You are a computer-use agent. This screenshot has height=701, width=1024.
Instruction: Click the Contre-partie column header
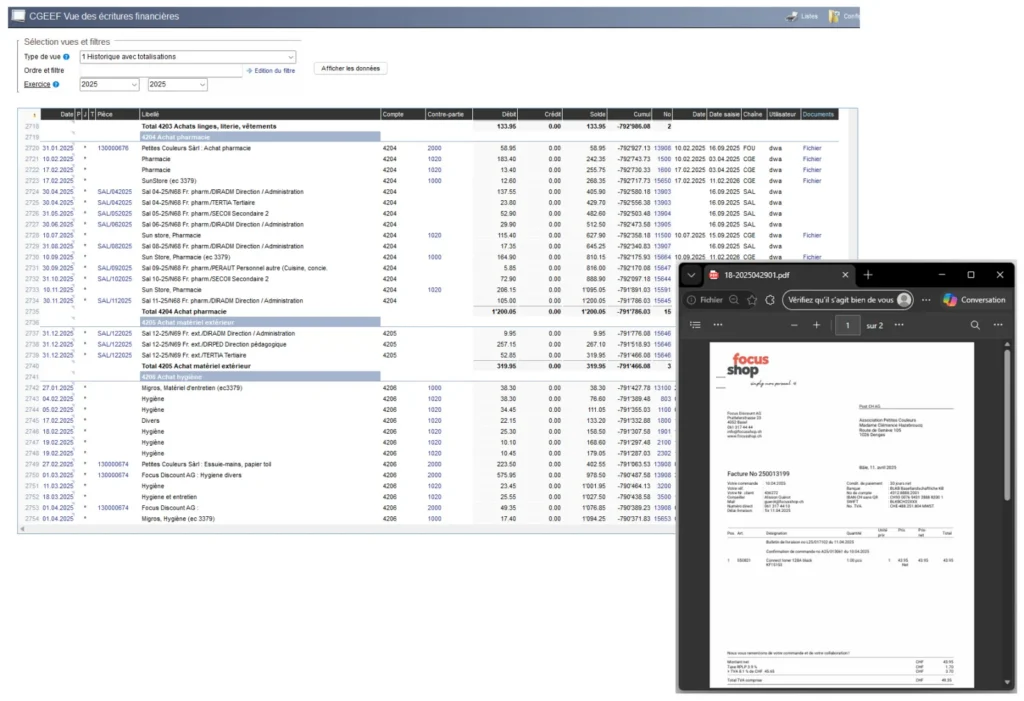click(x=448, y=114)
